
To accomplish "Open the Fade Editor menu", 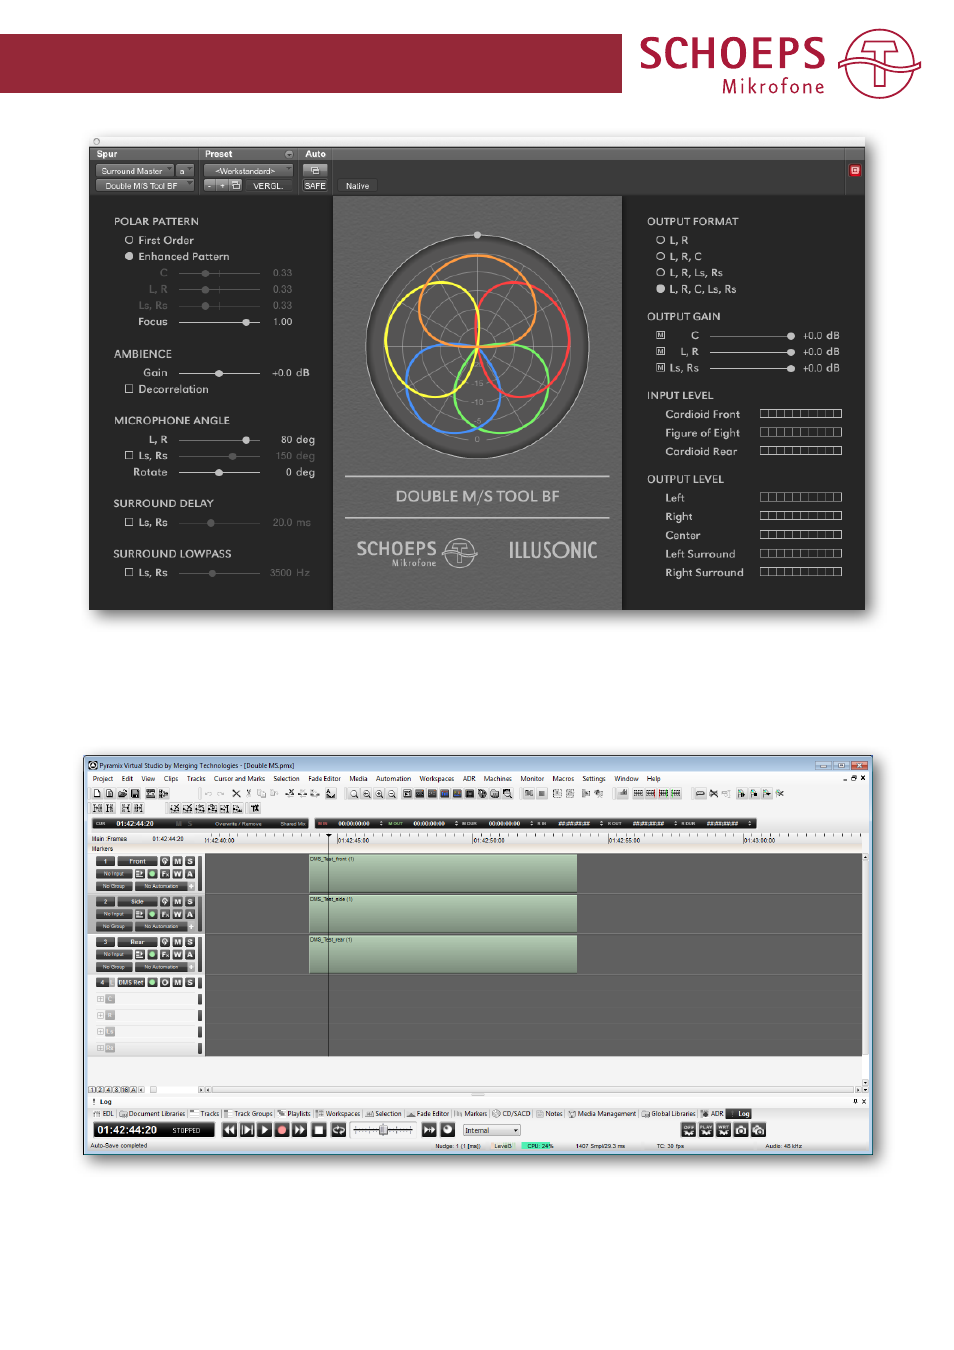I will click(324, 778).
